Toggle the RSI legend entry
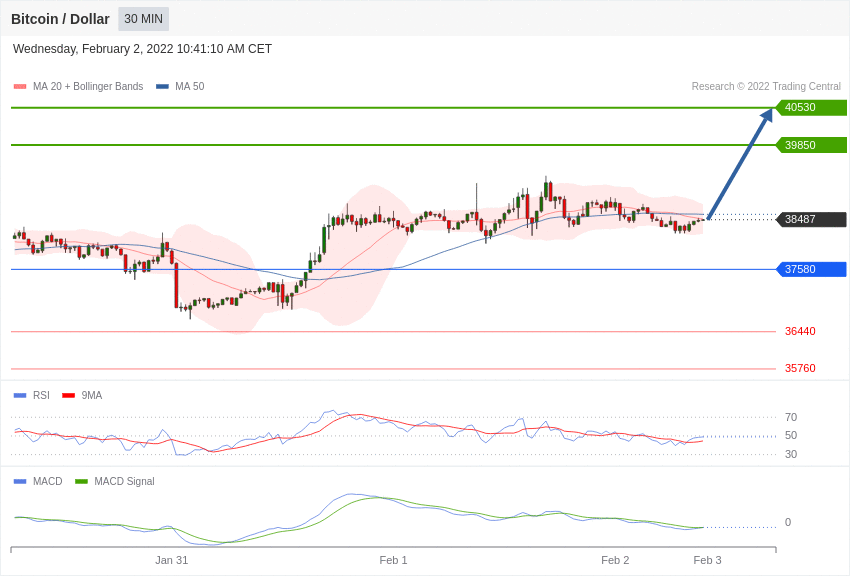 click(x=31, y=396)
